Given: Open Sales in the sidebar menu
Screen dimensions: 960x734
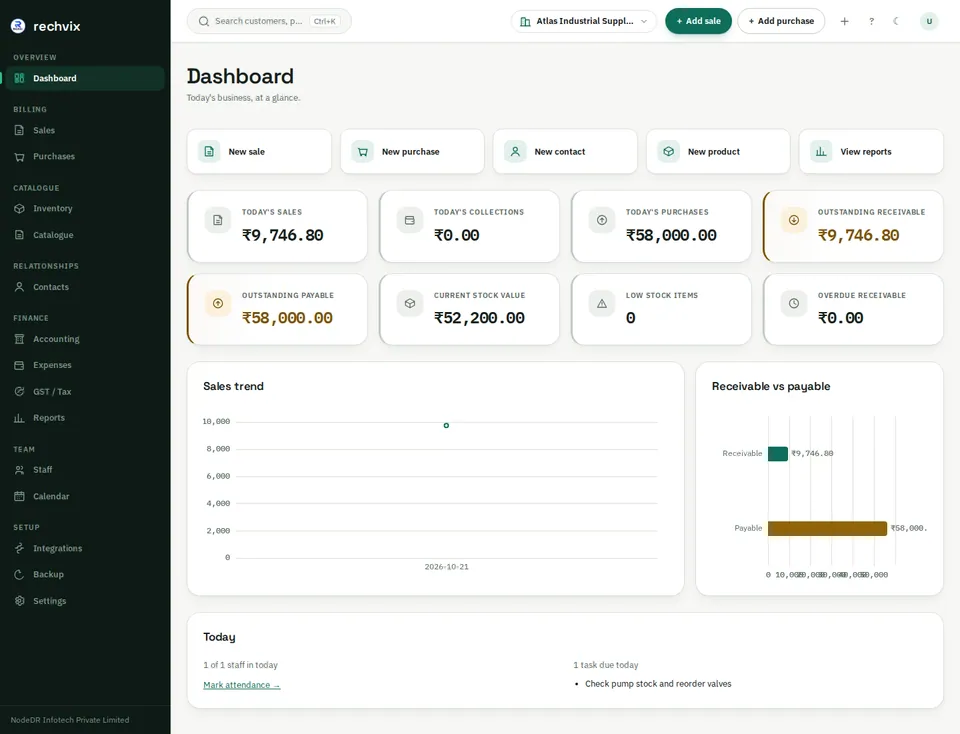Looking at the screenshot, I should point(85,130).
